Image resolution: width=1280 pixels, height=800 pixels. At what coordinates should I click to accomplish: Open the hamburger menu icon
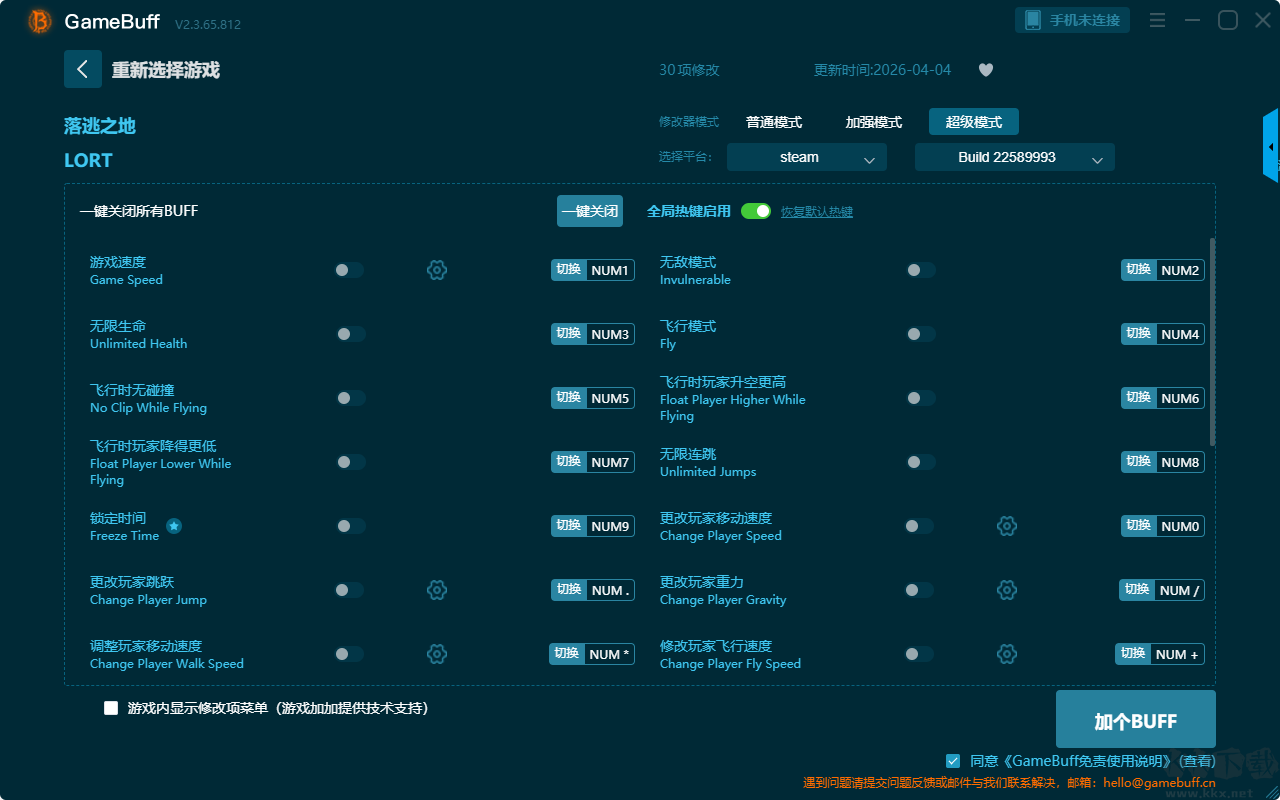(x=1157, y=20)
